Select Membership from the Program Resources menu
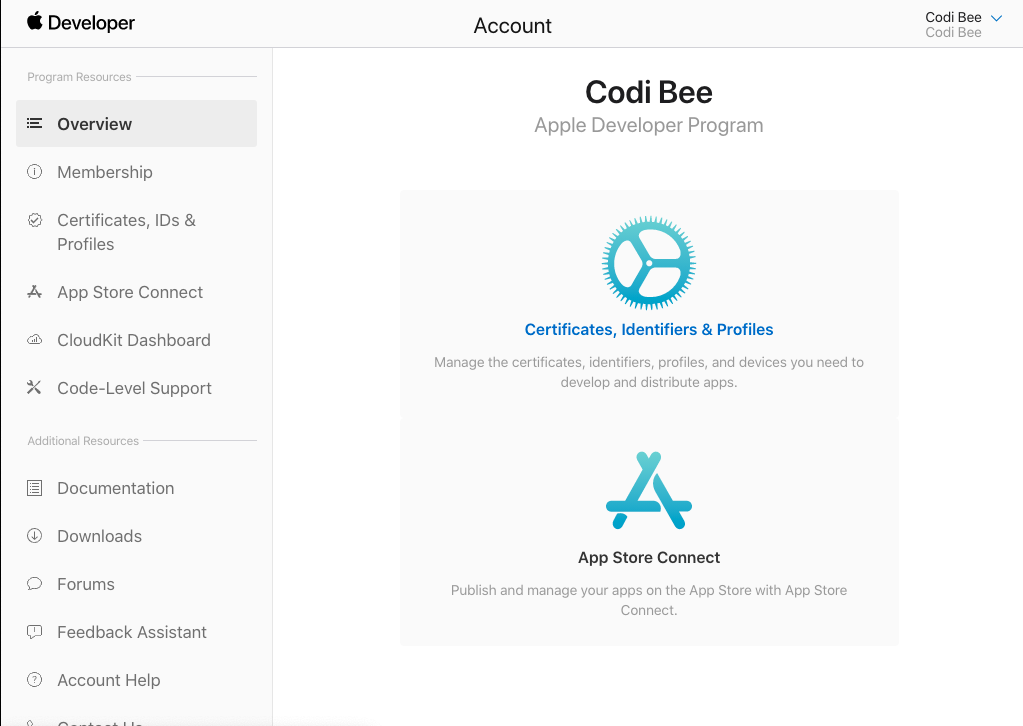The height and width of the screenshot is (726, 1023). 105,171
